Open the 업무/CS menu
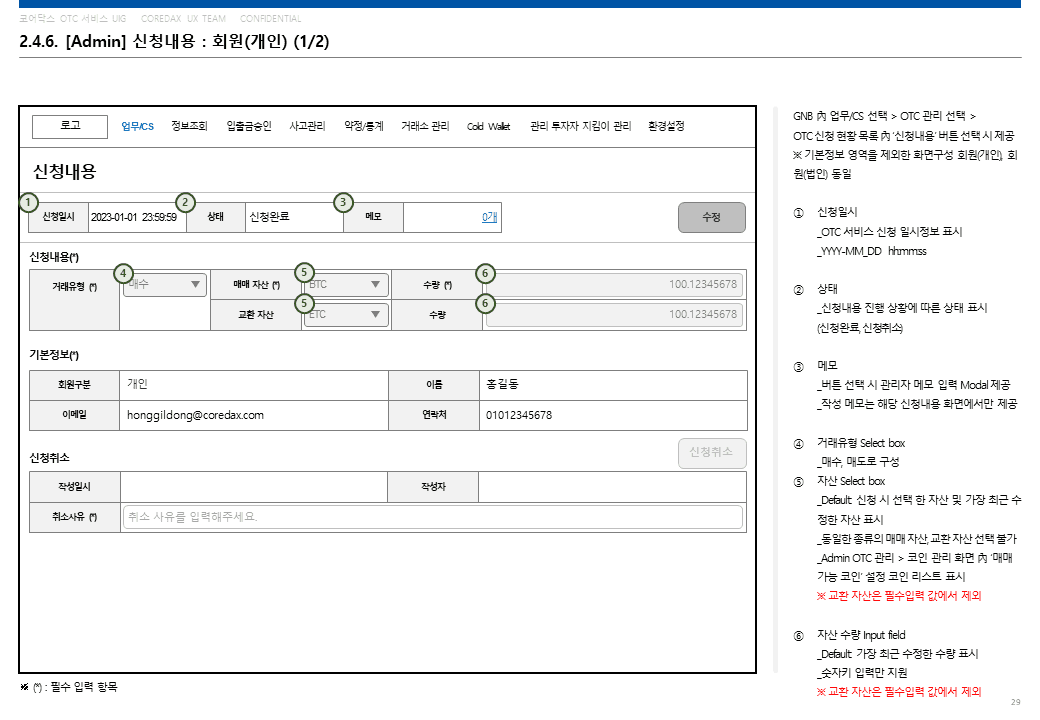The width and height of the screenshot is (1040, 720). point(137,126)
